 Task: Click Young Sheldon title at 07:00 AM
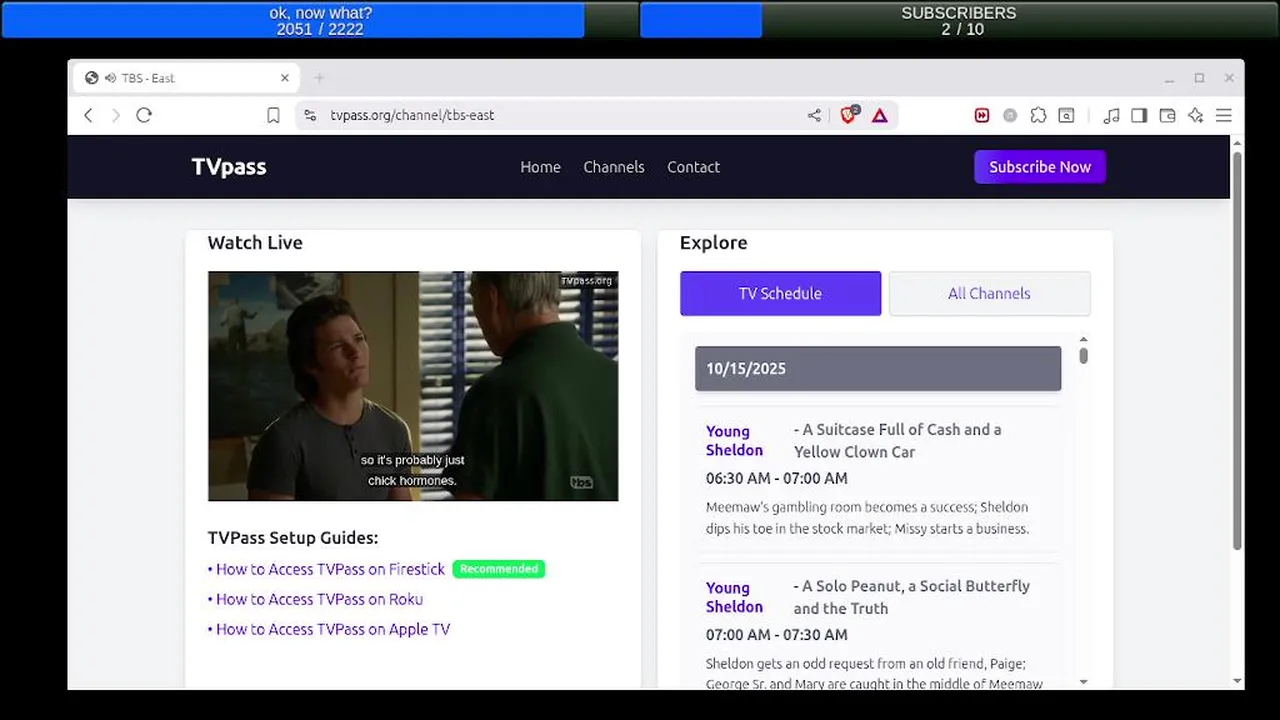[734, 597]
